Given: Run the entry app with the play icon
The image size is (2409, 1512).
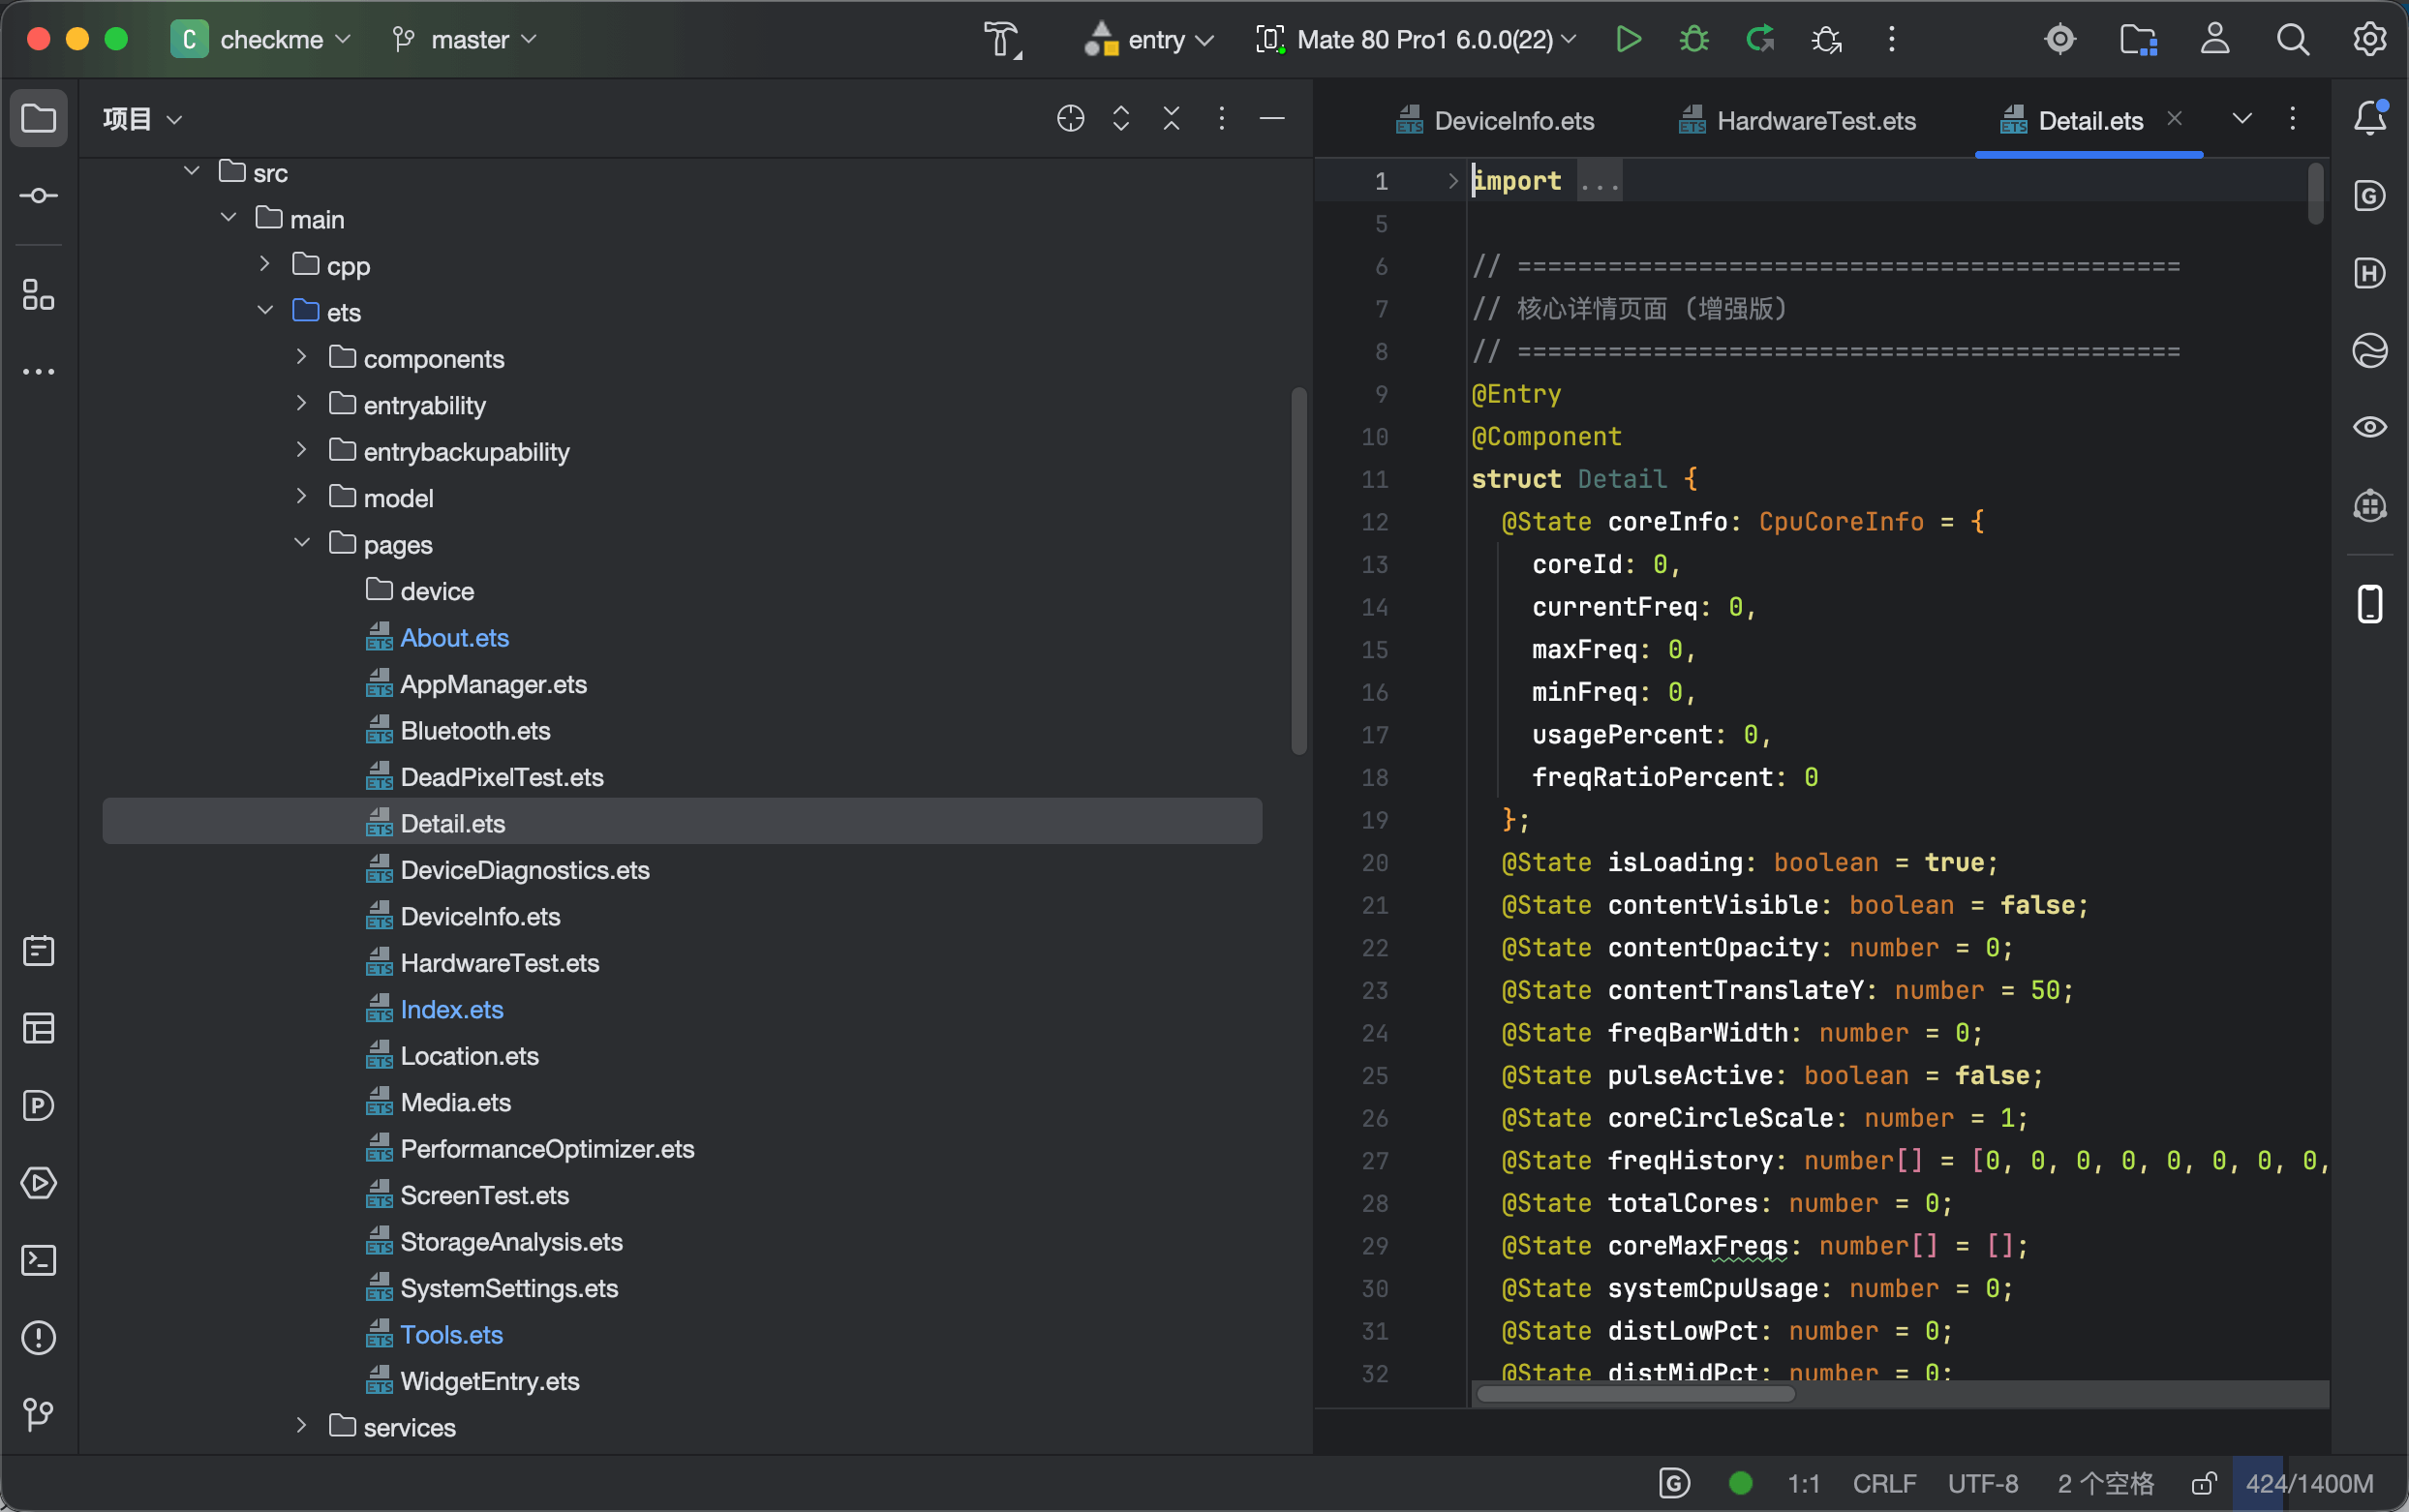Looking at the screenshot, I should coord(1628,39).
